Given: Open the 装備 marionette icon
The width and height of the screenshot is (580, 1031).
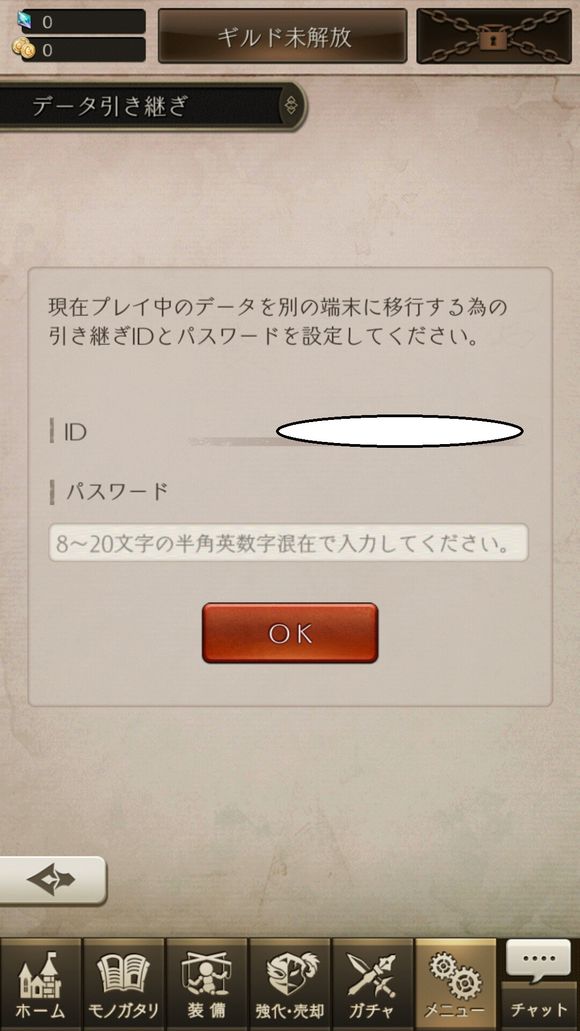Looking at the screenshot, I should [206, 984].
